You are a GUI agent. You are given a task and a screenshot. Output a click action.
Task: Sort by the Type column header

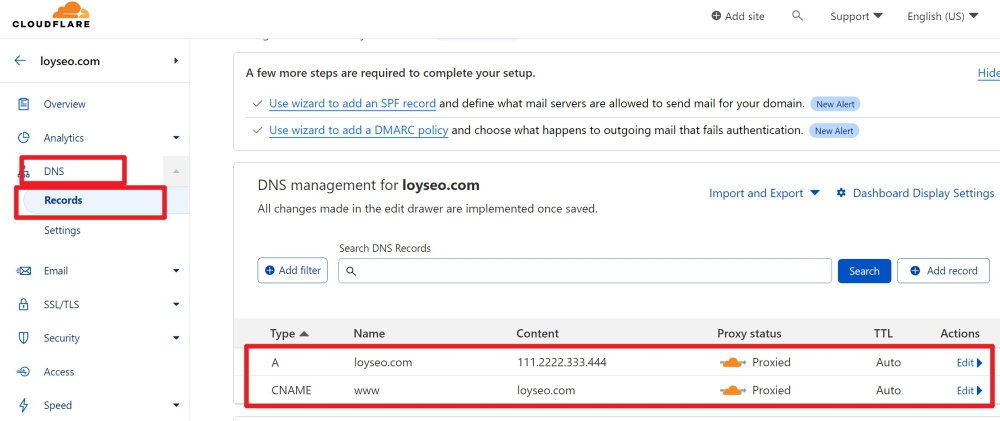(289, 334)
